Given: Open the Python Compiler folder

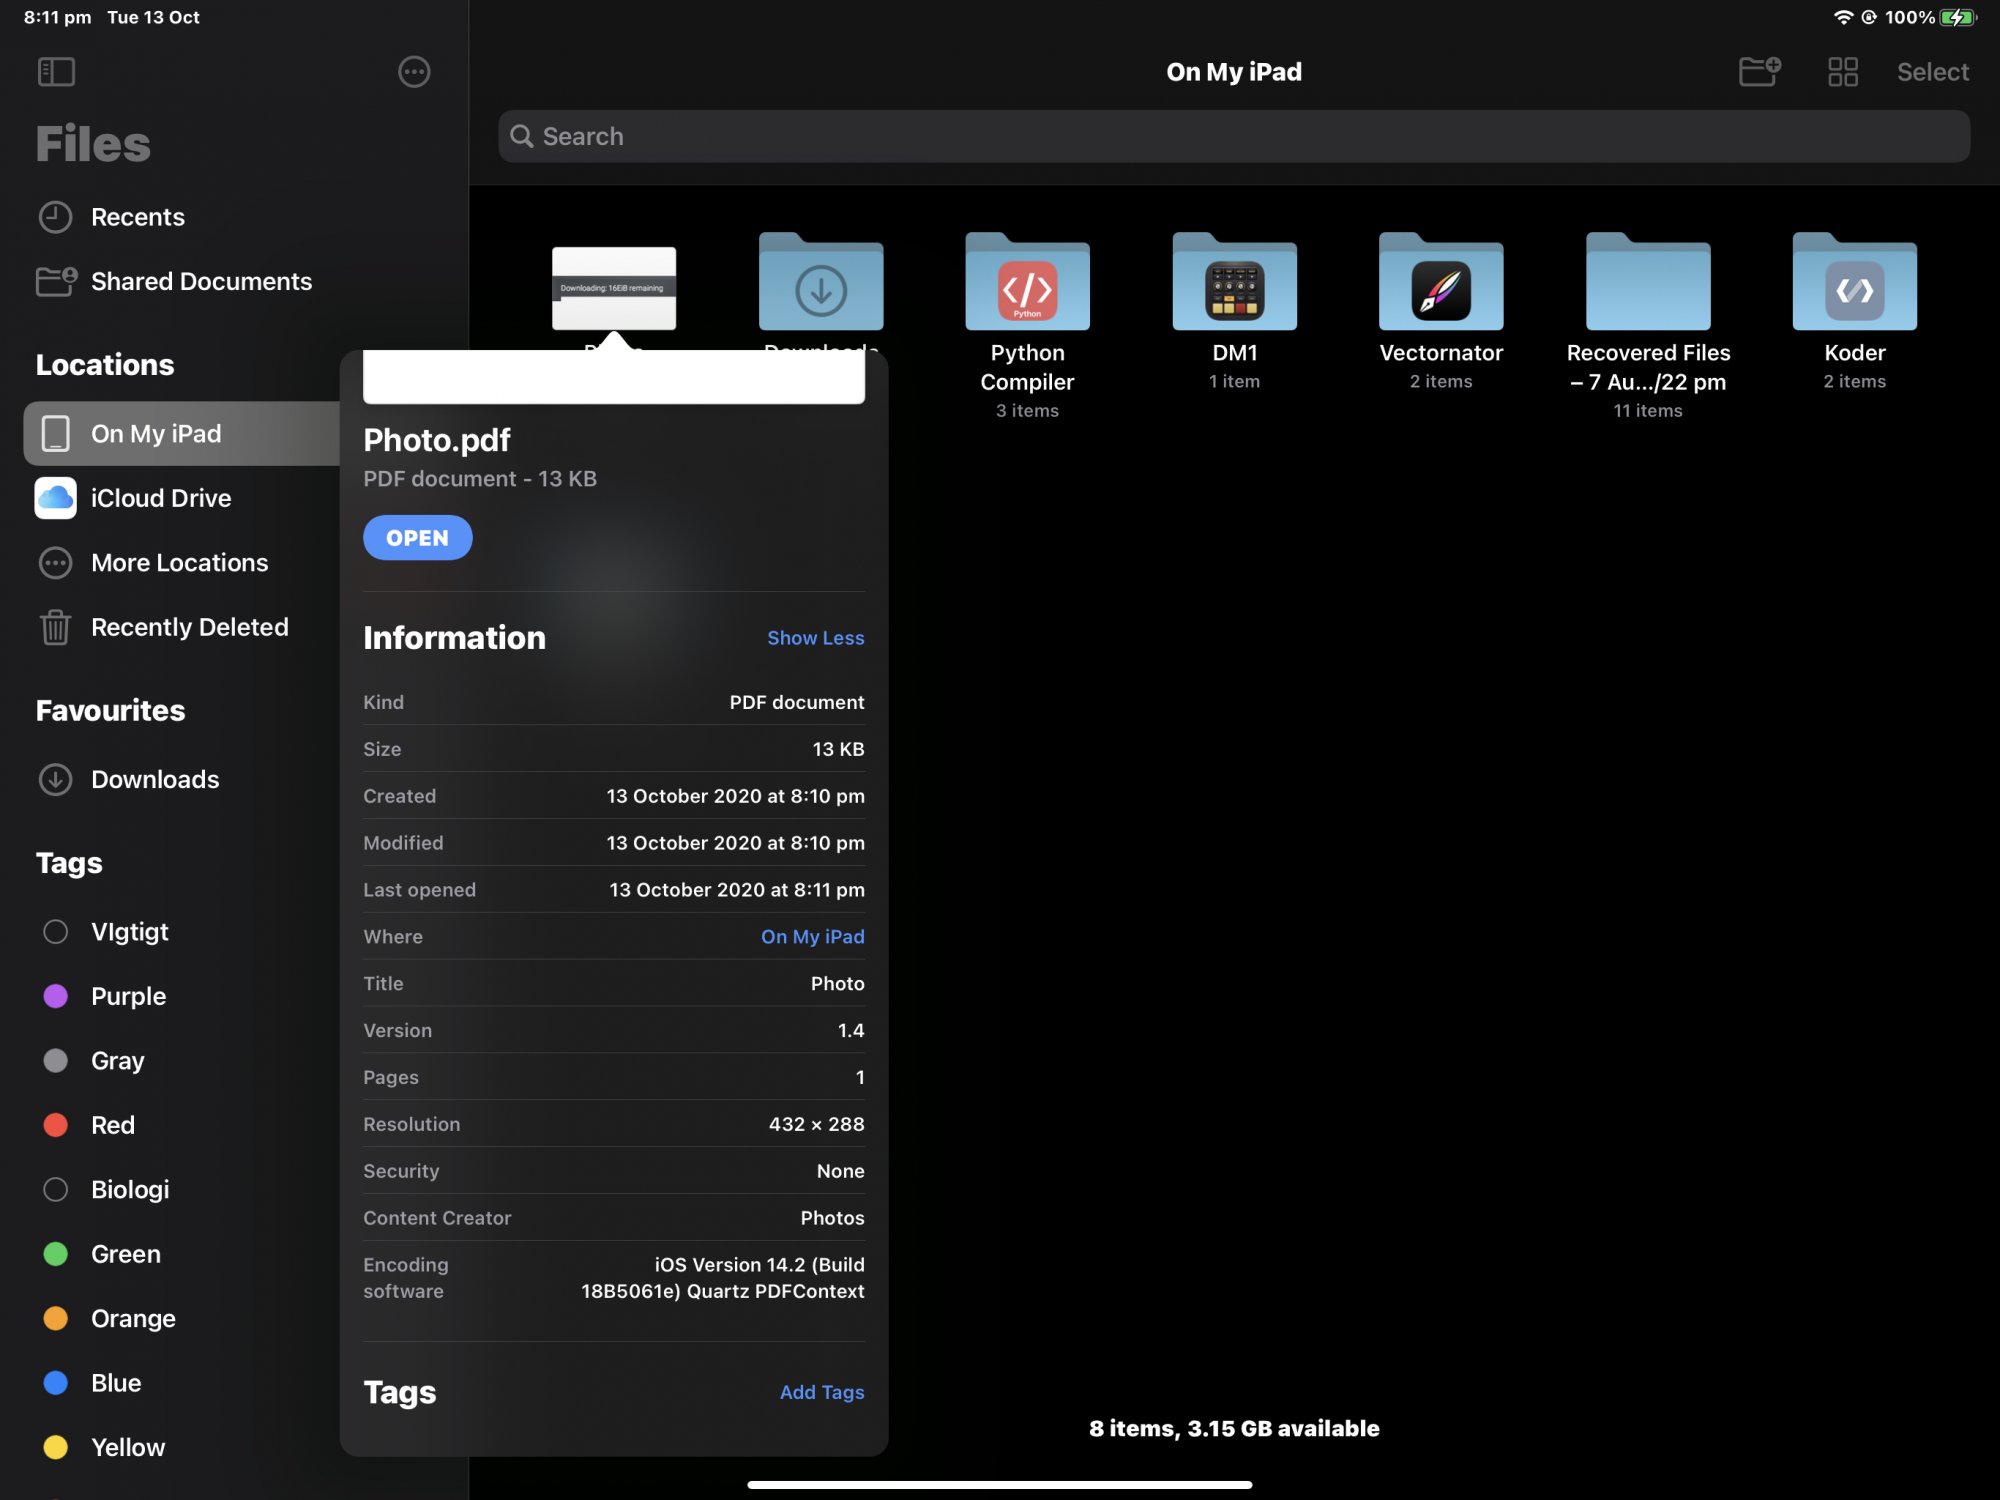Looking at the screenshot, I should (1027, 284).
